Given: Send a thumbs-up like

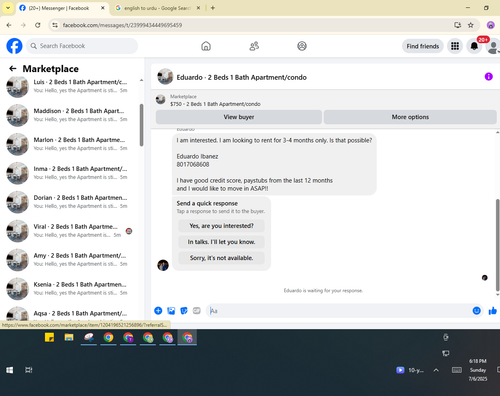Looking at the screenshot, I should pyautogui.click(x=493, y=311).
